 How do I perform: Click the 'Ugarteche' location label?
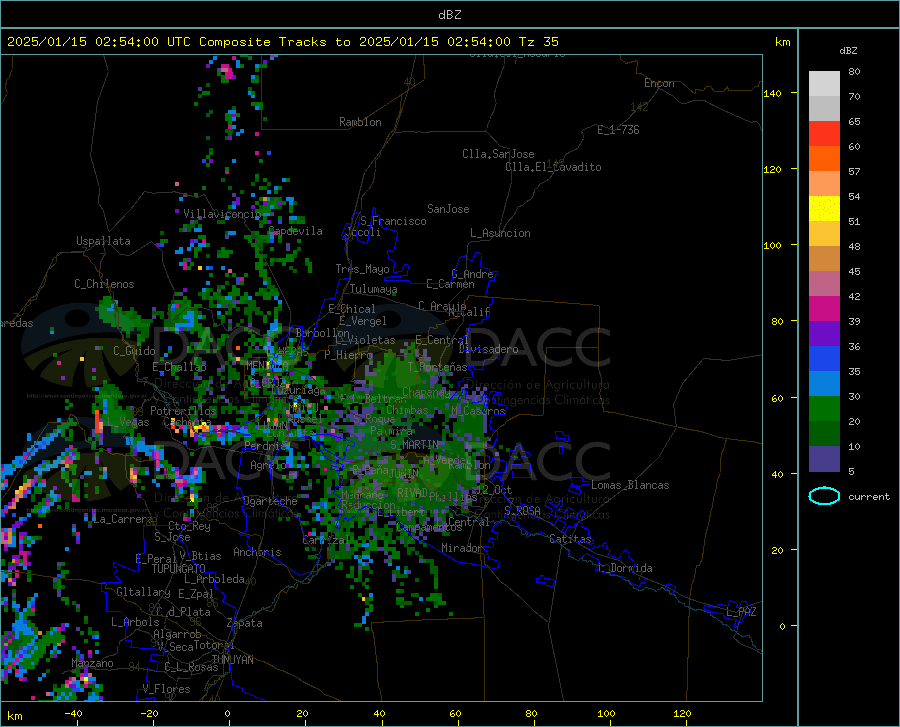coord(270,501)
